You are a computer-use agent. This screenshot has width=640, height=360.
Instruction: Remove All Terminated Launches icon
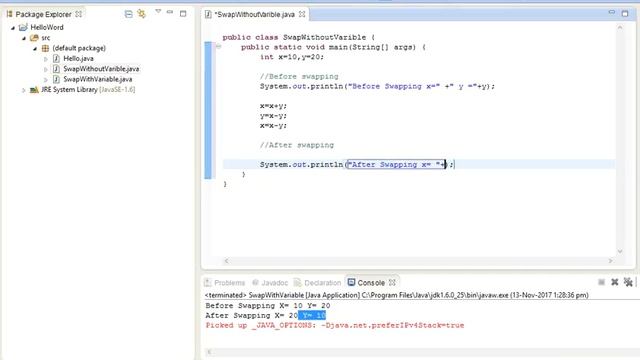pos(628,282)
